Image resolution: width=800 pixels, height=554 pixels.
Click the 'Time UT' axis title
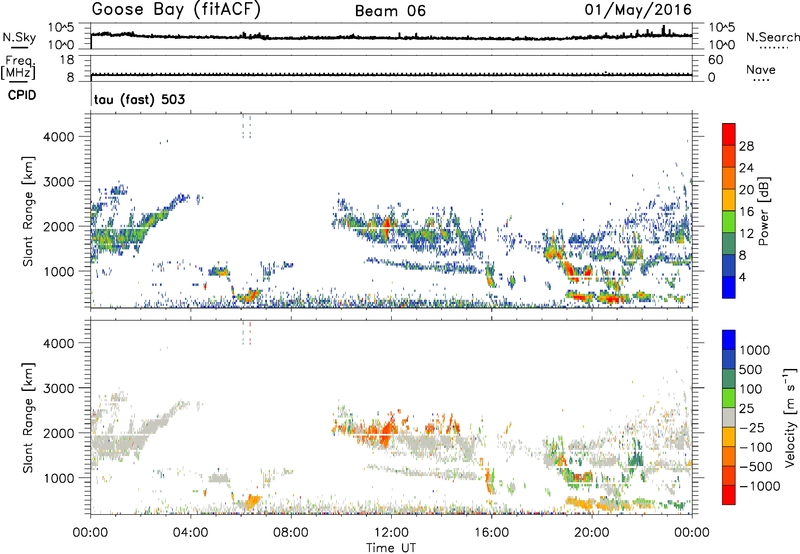point(391,548)
